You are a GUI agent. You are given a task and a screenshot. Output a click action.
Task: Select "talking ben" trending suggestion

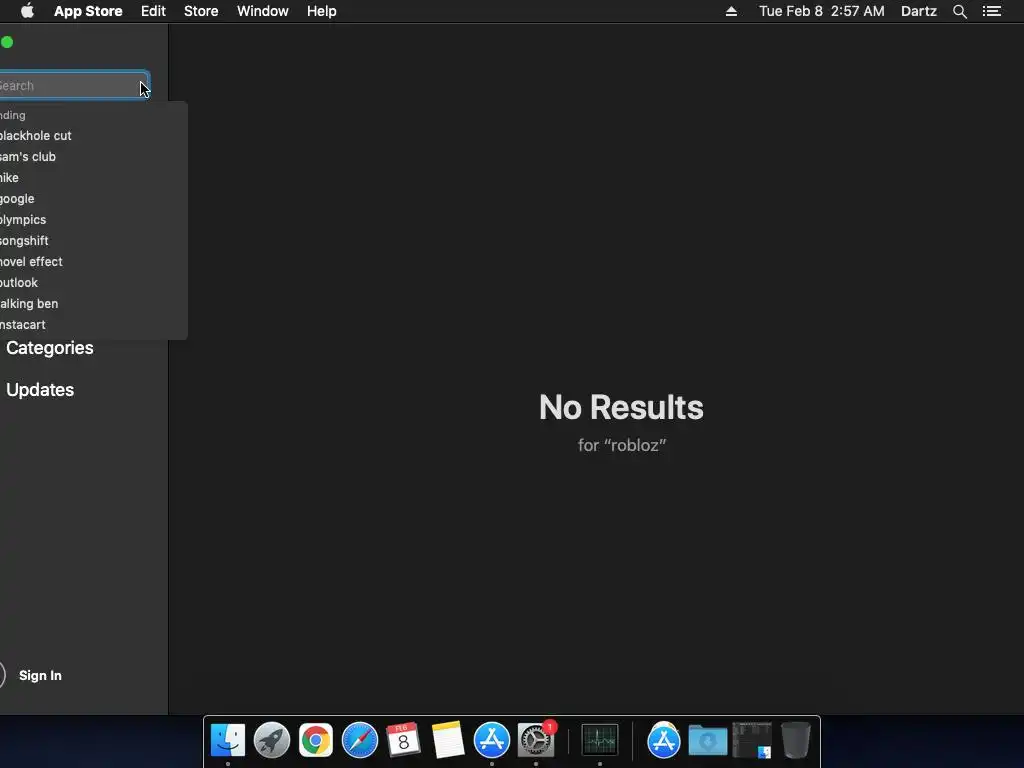point(93,304)
